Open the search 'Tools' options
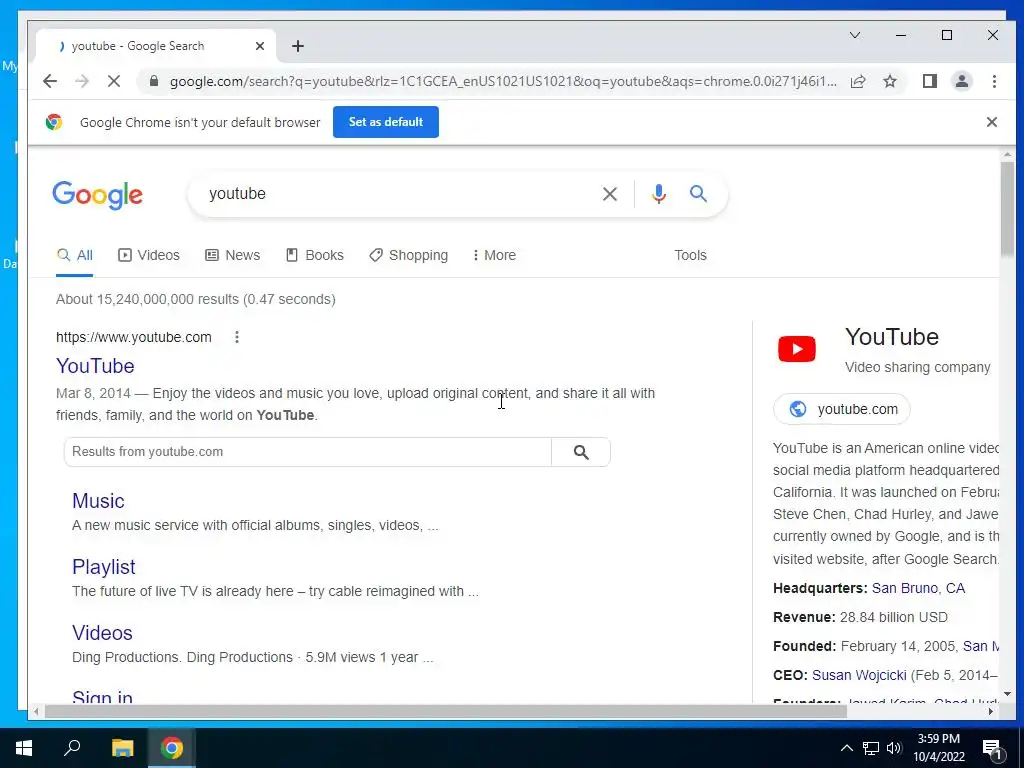Viewport: 1024px width, 768px height. (x=690, y=255)
